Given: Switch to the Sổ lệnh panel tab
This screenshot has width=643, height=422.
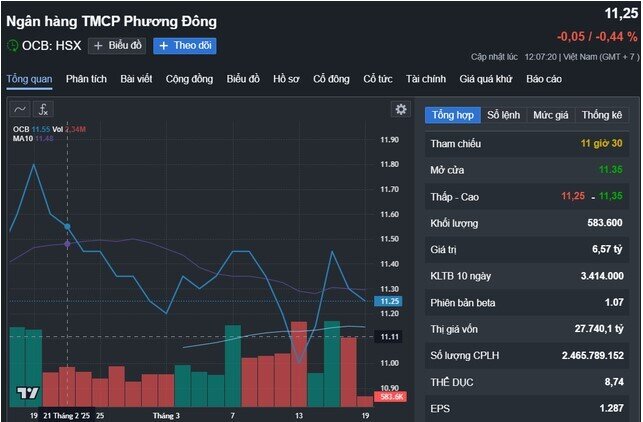Looking at the screenshot, I should (504, 115).
